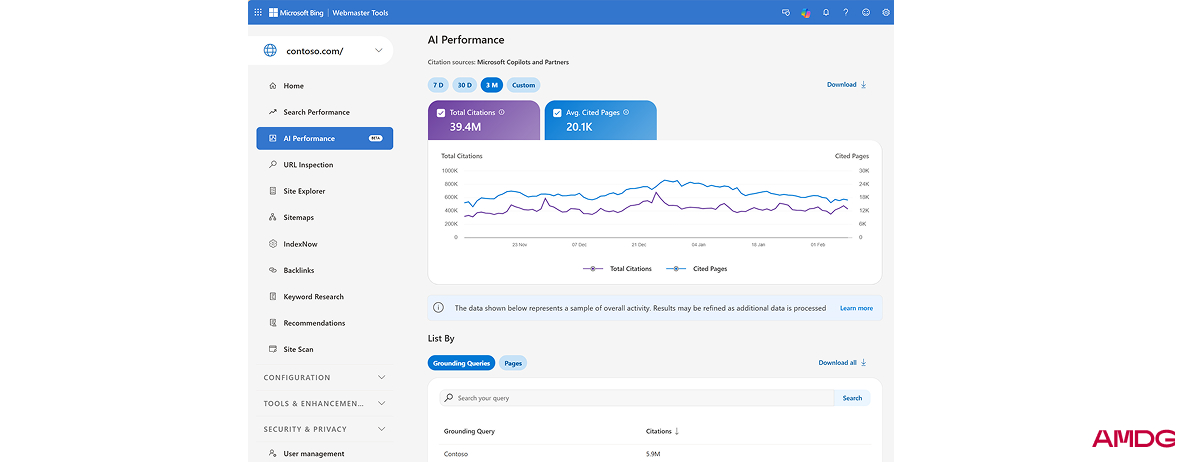
Task: Click the sort arrow beside Citations column
Action: [677, 431]
